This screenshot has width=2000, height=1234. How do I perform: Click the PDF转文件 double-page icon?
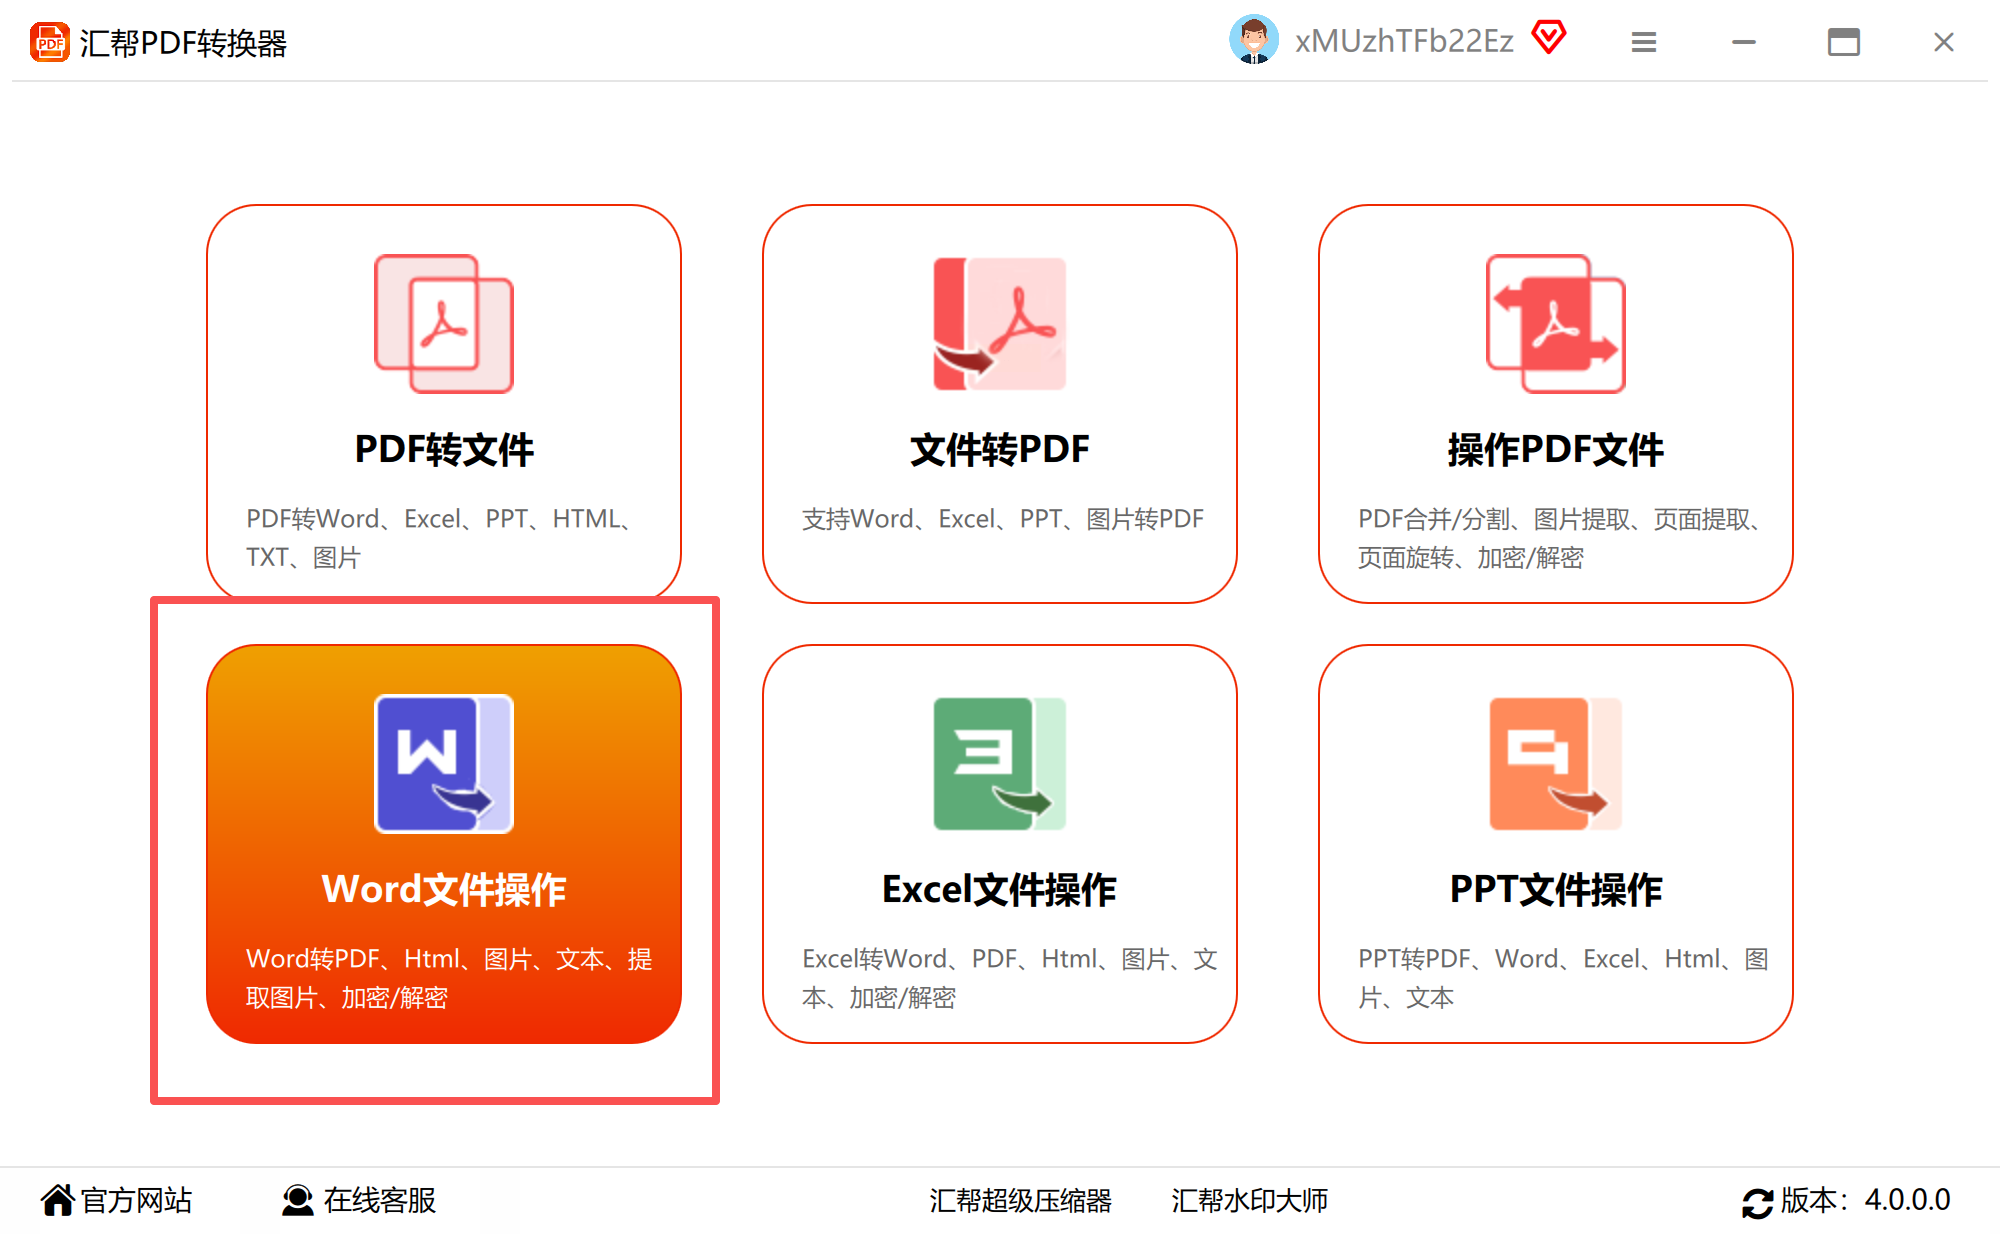[443, 323]
